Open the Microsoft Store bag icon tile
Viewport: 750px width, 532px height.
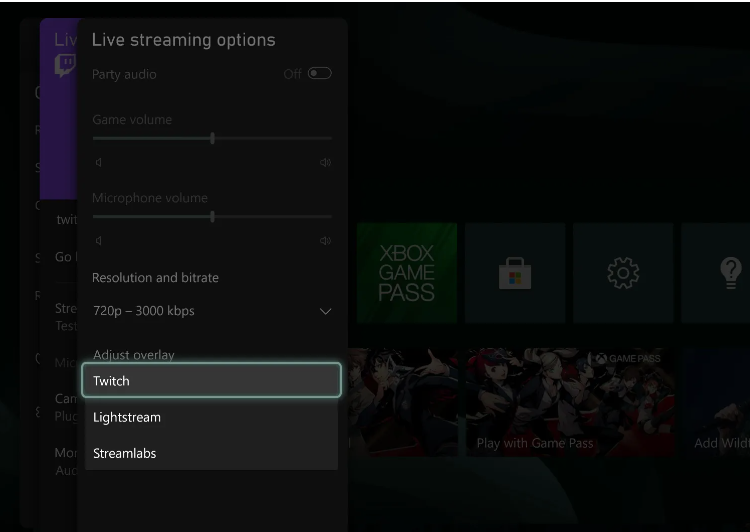point(515,273)
